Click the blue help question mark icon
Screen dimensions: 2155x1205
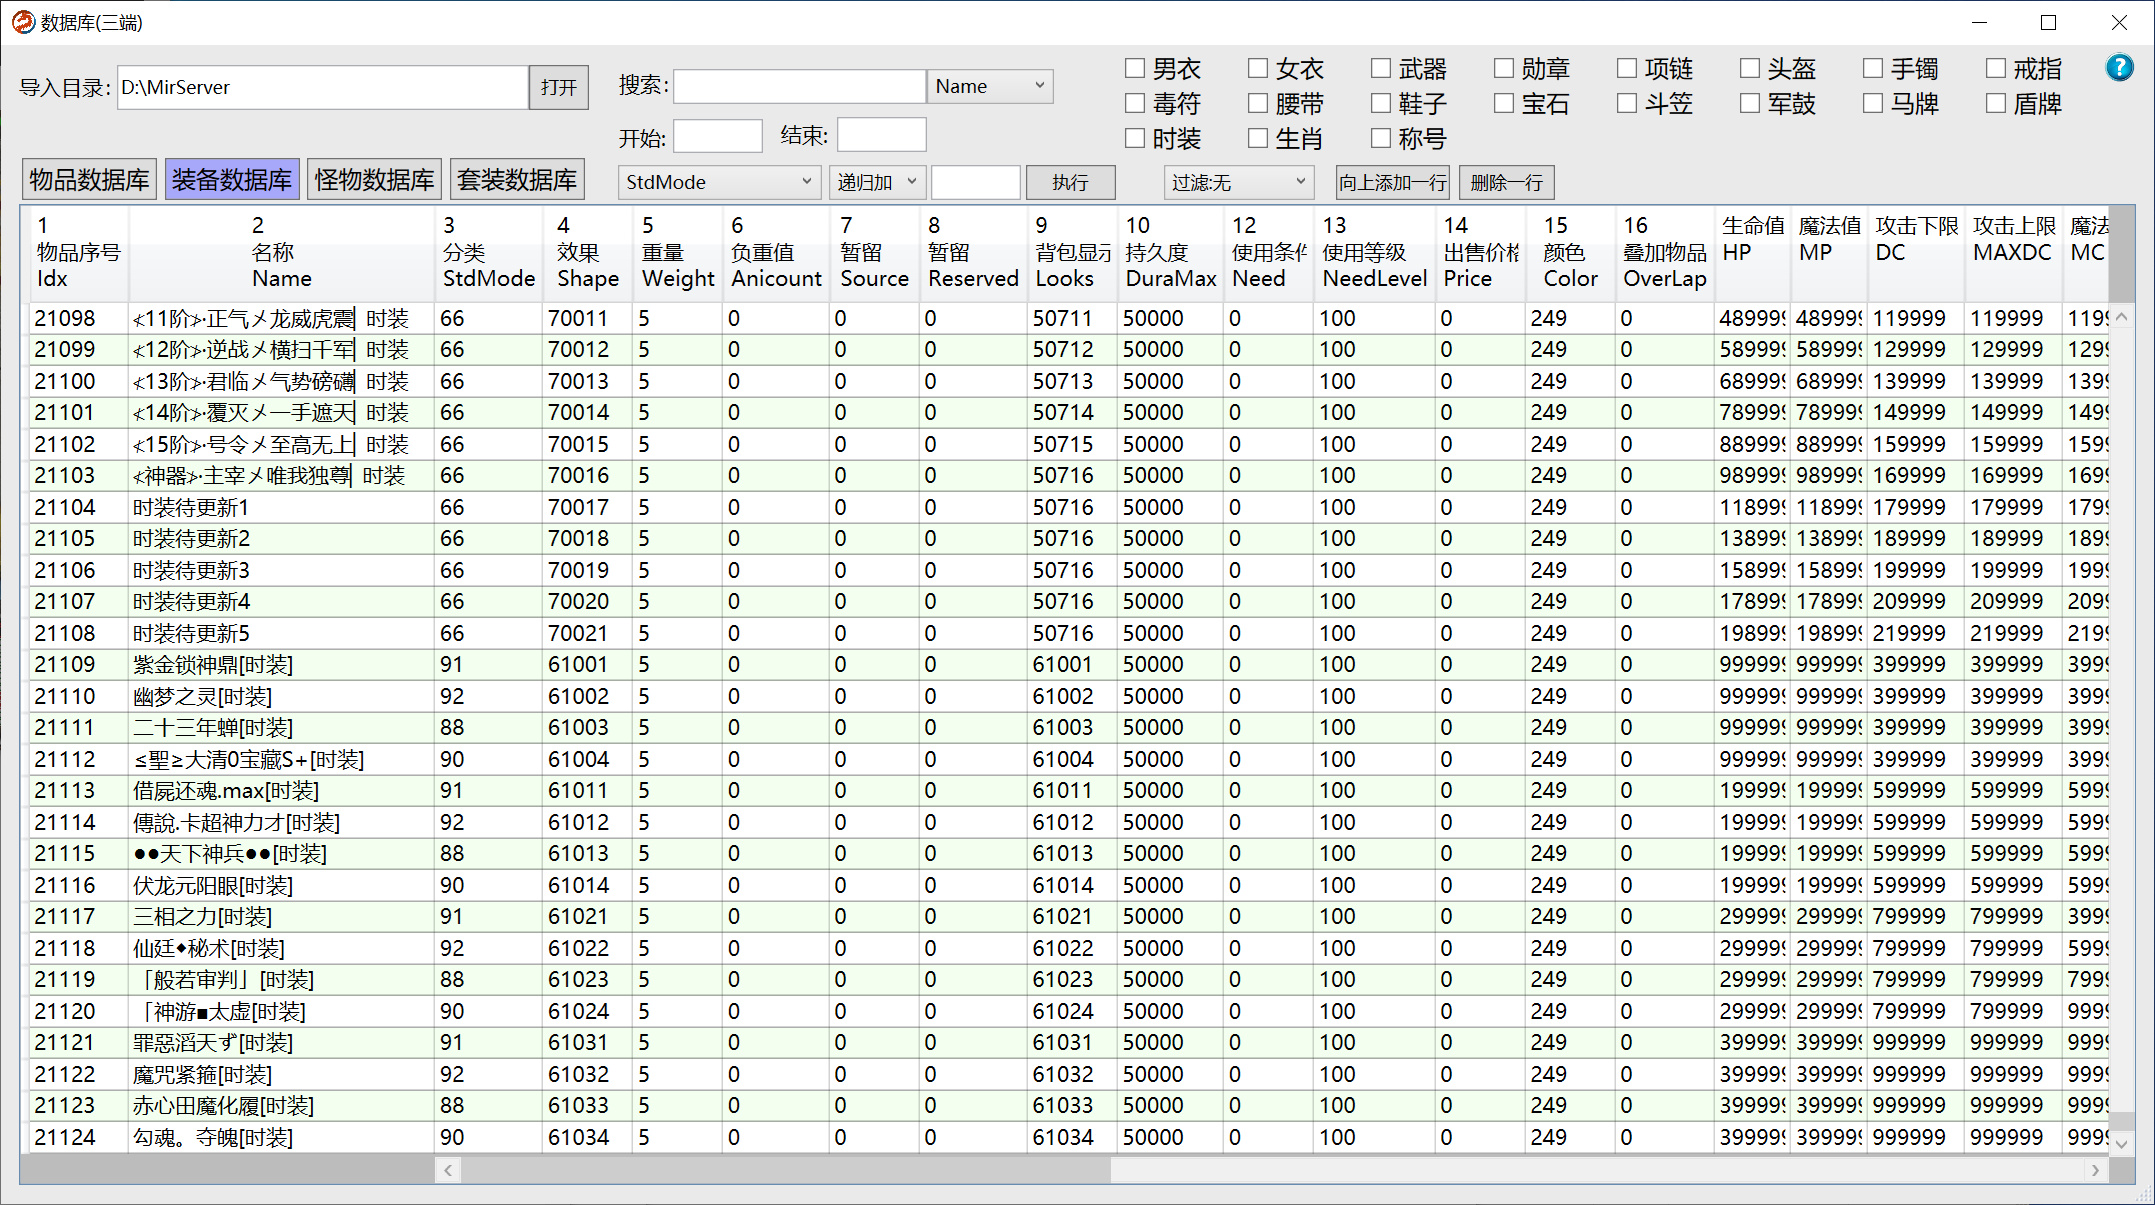coord(2119,68)
